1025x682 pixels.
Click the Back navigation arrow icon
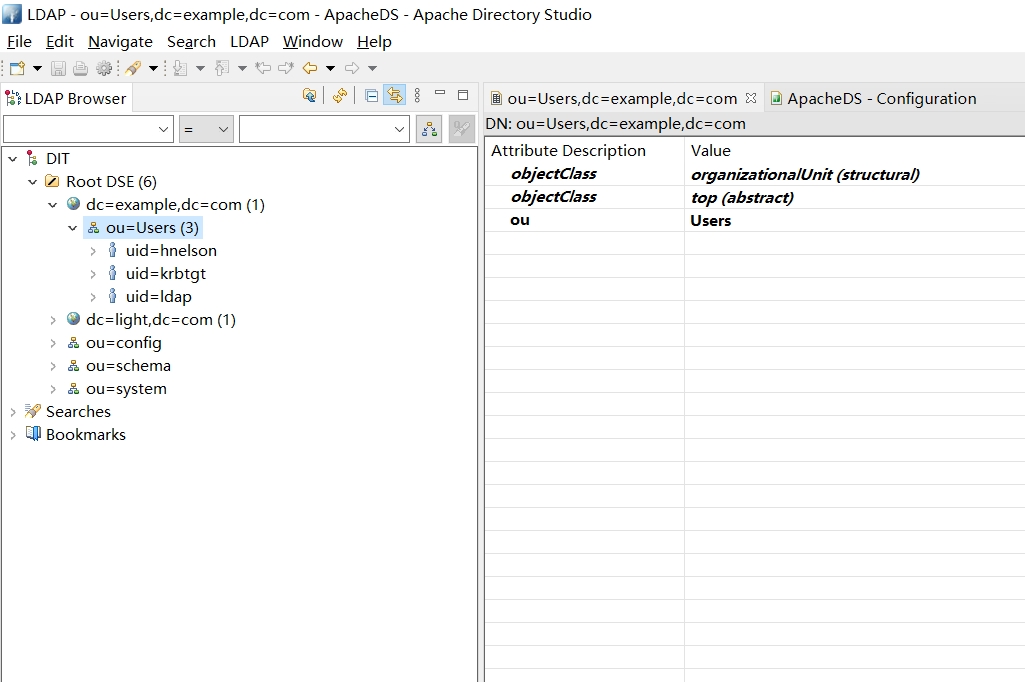310,68
